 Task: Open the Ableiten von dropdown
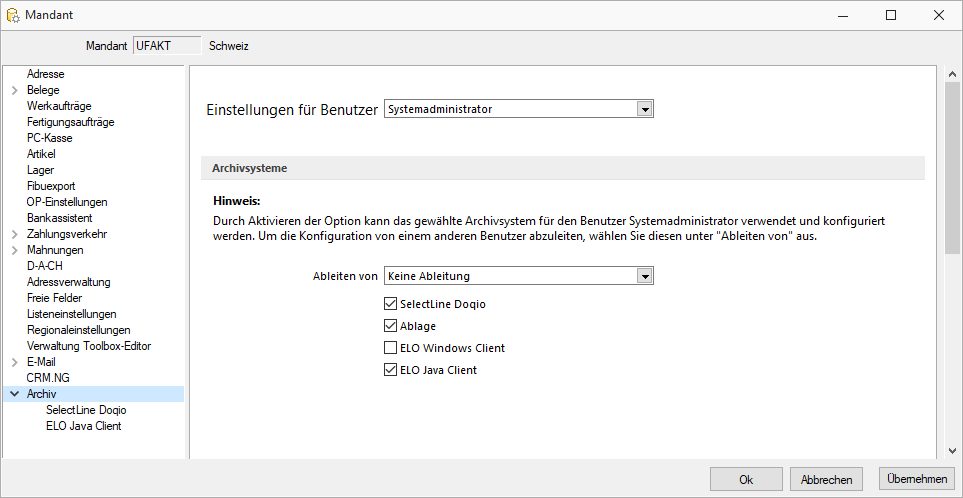[x=644, y=276]
